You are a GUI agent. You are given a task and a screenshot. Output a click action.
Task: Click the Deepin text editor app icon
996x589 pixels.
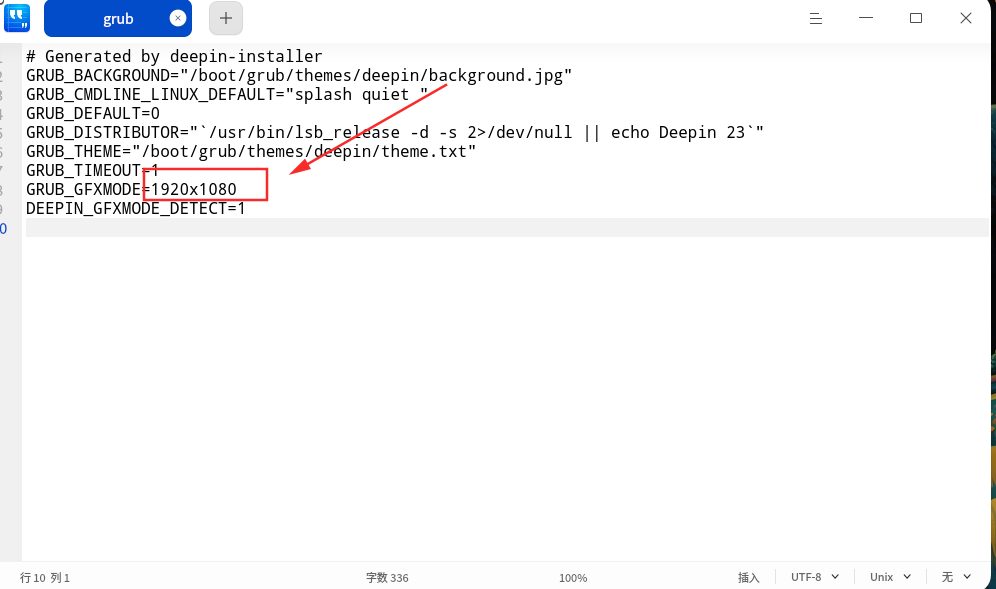pos(17,18)
